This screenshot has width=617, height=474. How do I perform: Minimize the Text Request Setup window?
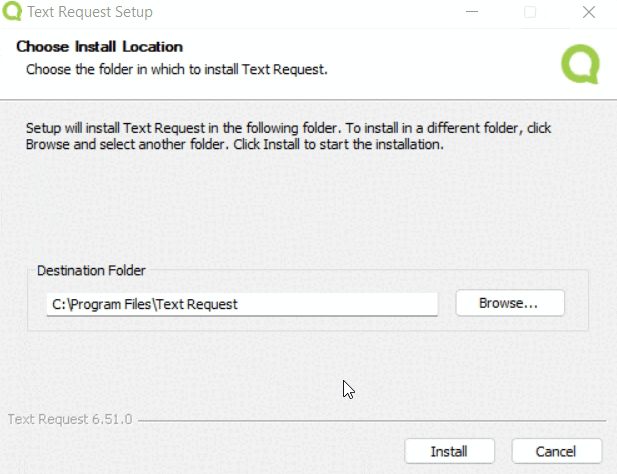point(478,13)
